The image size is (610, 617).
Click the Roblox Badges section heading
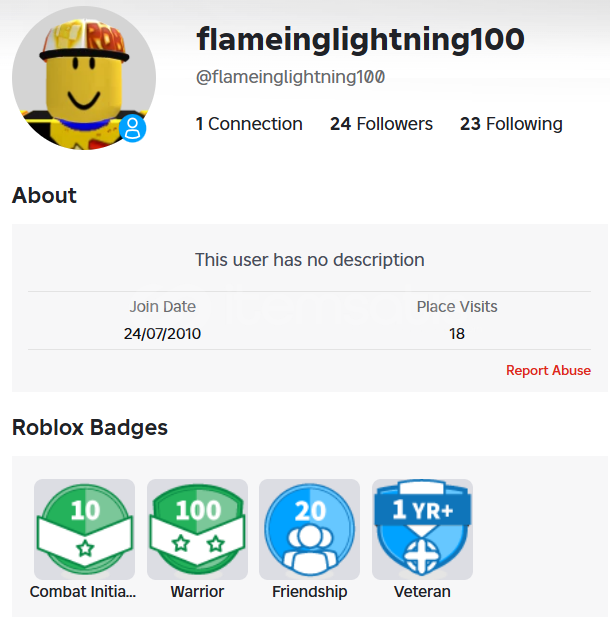click(90, 428)
